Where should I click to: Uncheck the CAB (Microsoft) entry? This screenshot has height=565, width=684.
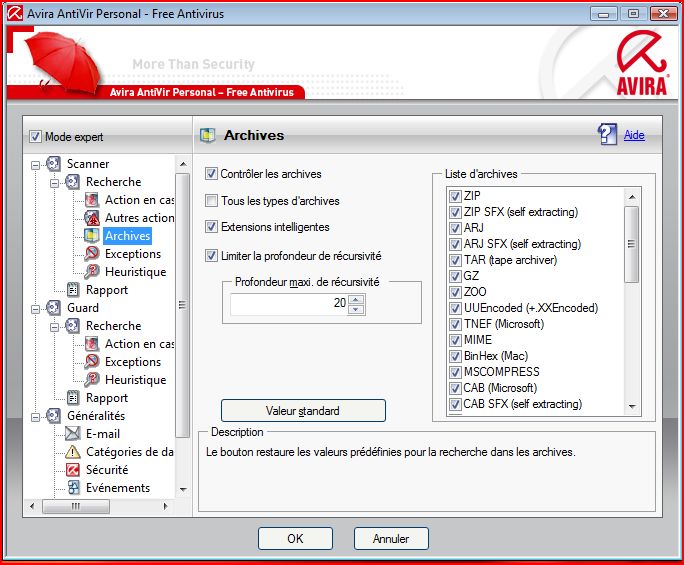click(x=455, y=388)
